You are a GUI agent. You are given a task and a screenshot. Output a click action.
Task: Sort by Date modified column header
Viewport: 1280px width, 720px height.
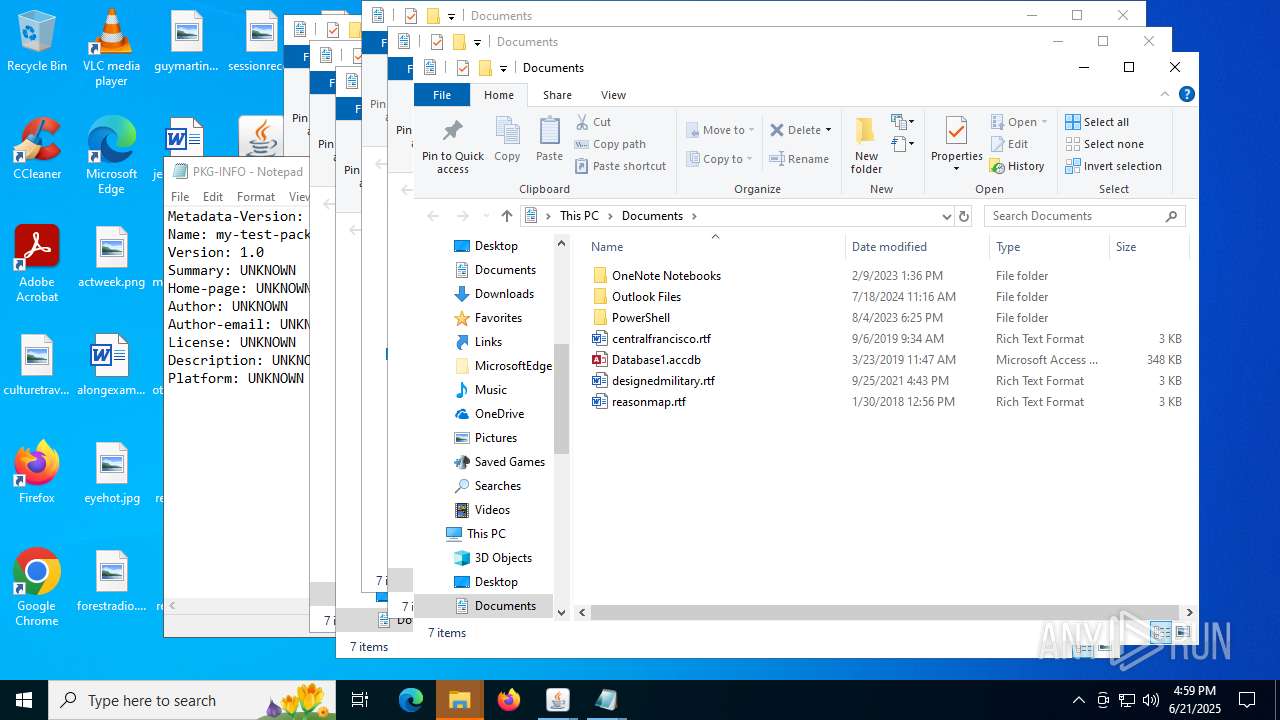click(x=917, y=247)
